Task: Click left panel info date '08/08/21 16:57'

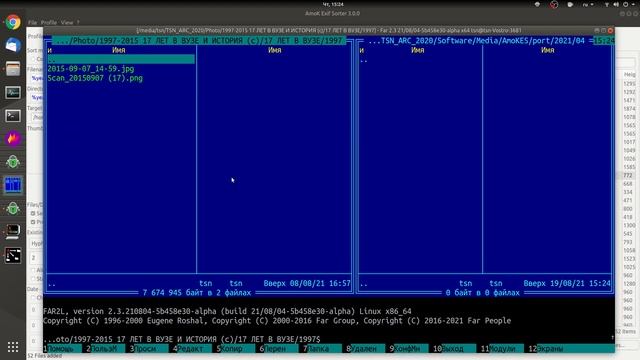Action: 320,283
